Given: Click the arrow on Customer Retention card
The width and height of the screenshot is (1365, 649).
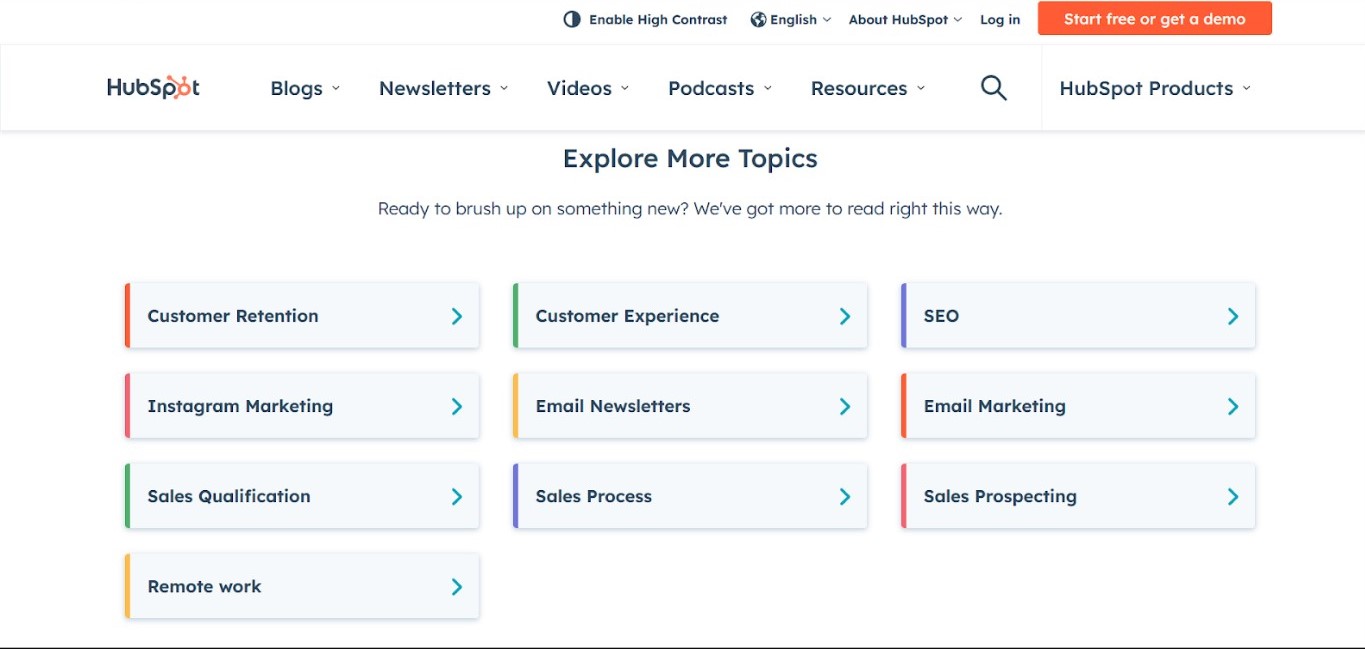Looking at the screenshot, I should (x=457, y=316).
